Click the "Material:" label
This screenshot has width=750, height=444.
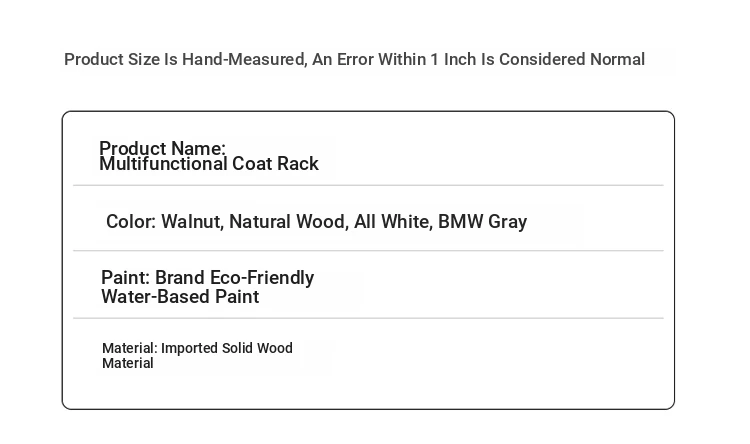[x=129, y=349]
